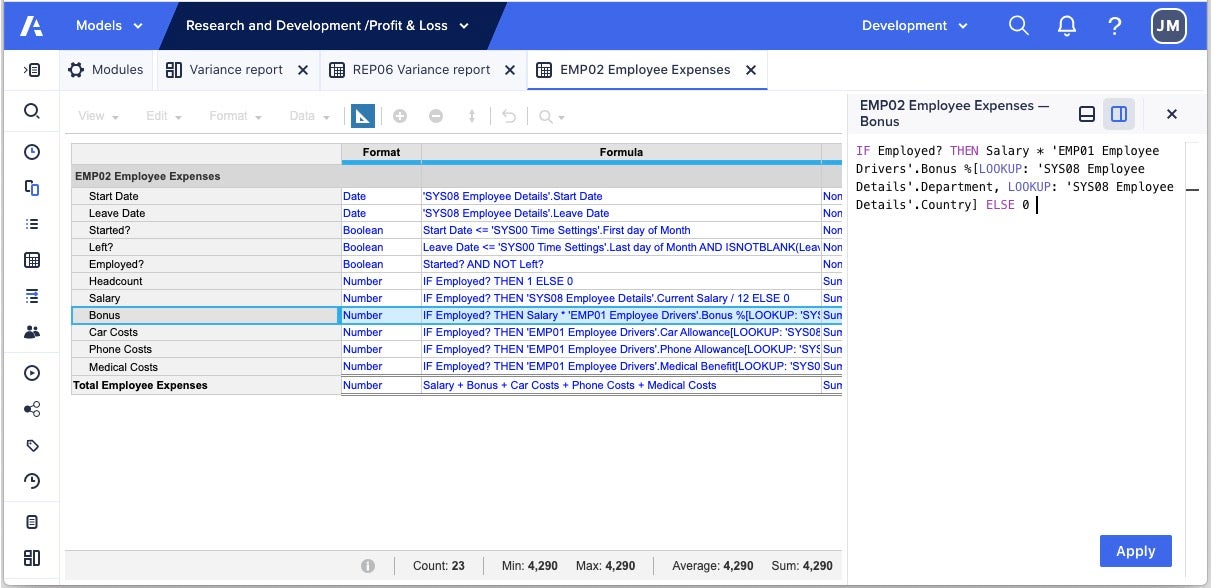1231x588 pixels.
Task: Click the plus insert icon in toolbar
Action: click(x=400, y=116)
